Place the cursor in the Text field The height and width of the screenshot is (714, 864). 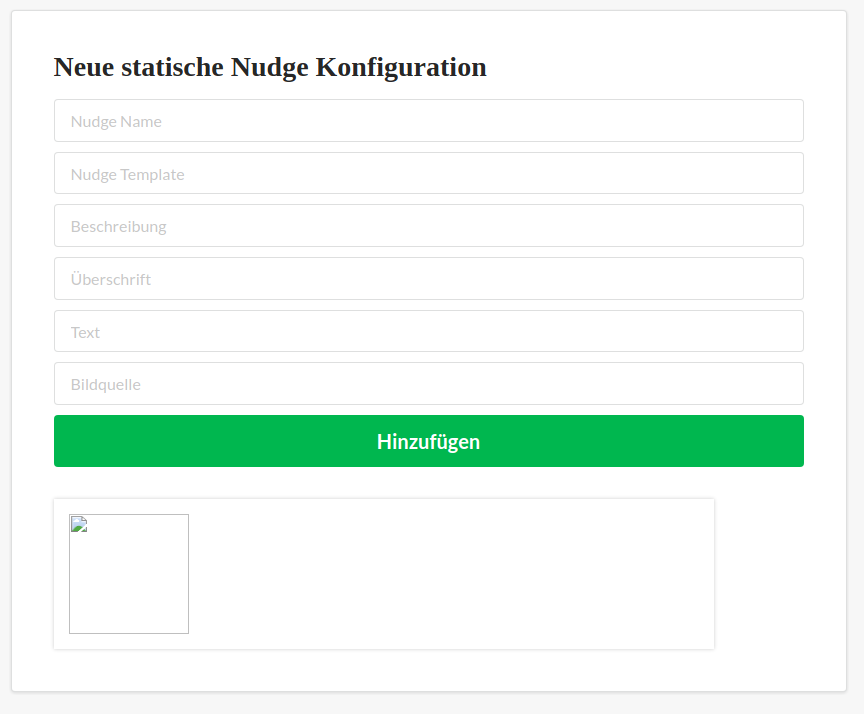pos(428,331)
